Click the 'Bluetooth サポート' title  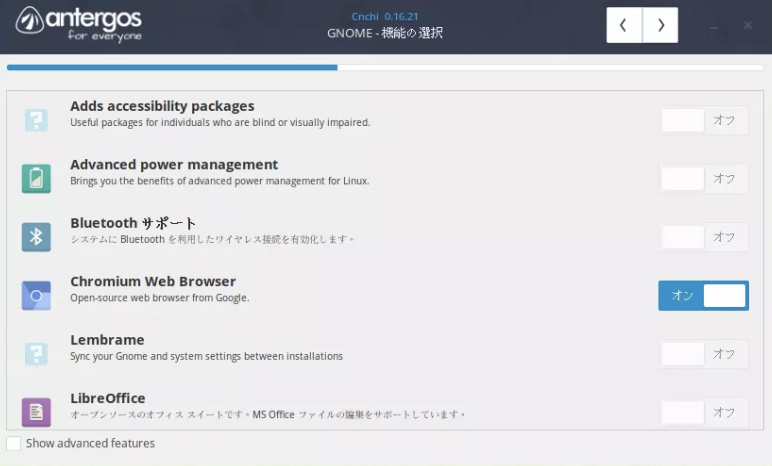133,223
